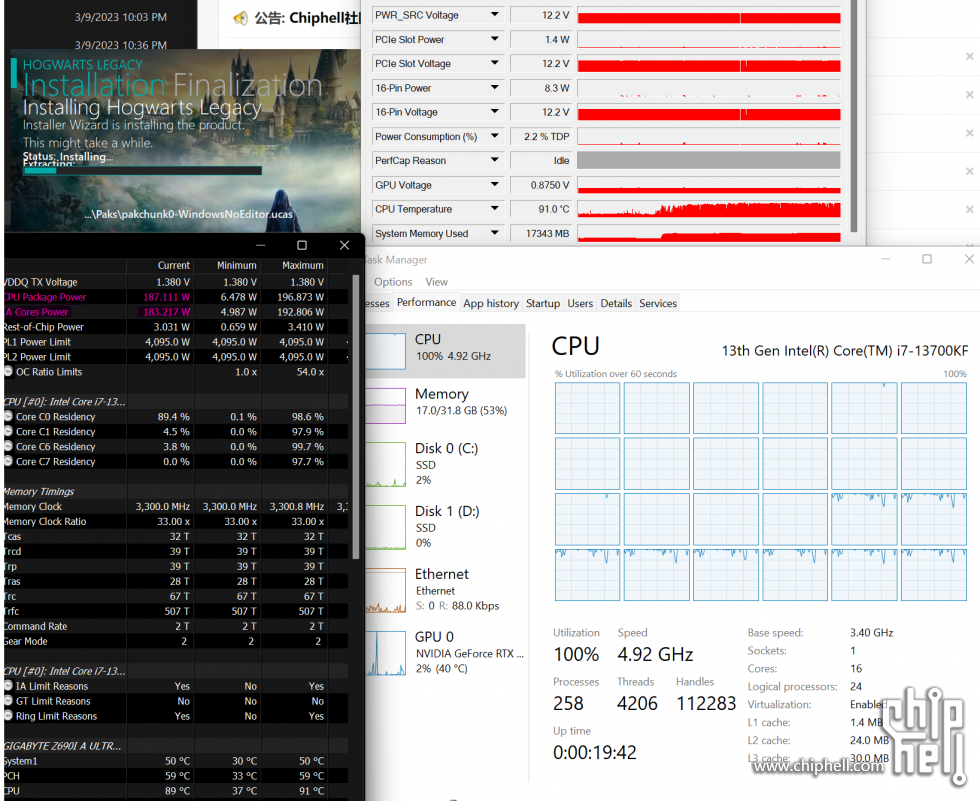This screenshot has width=980, height=801.
Task: Select GPU 0 in Task Manager sidebar
Action: pos(445,652)
